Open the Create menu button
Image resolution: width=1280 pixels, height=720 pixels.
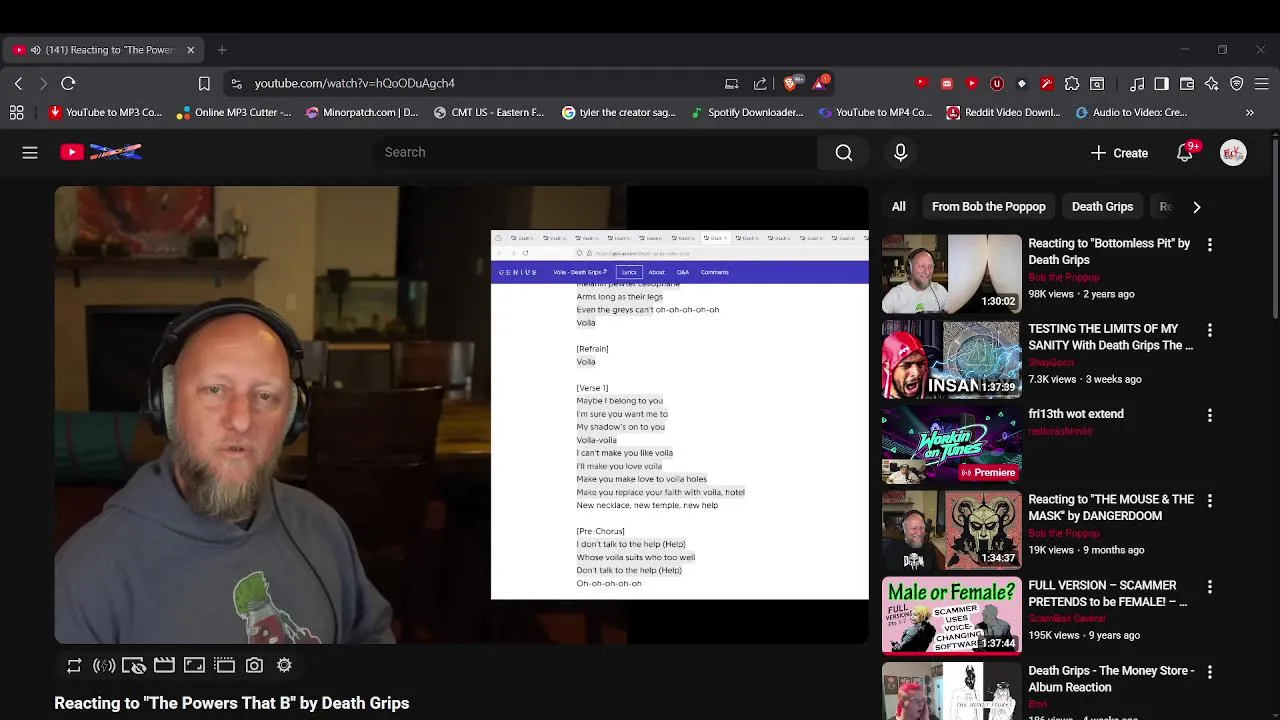[1119, 153]
